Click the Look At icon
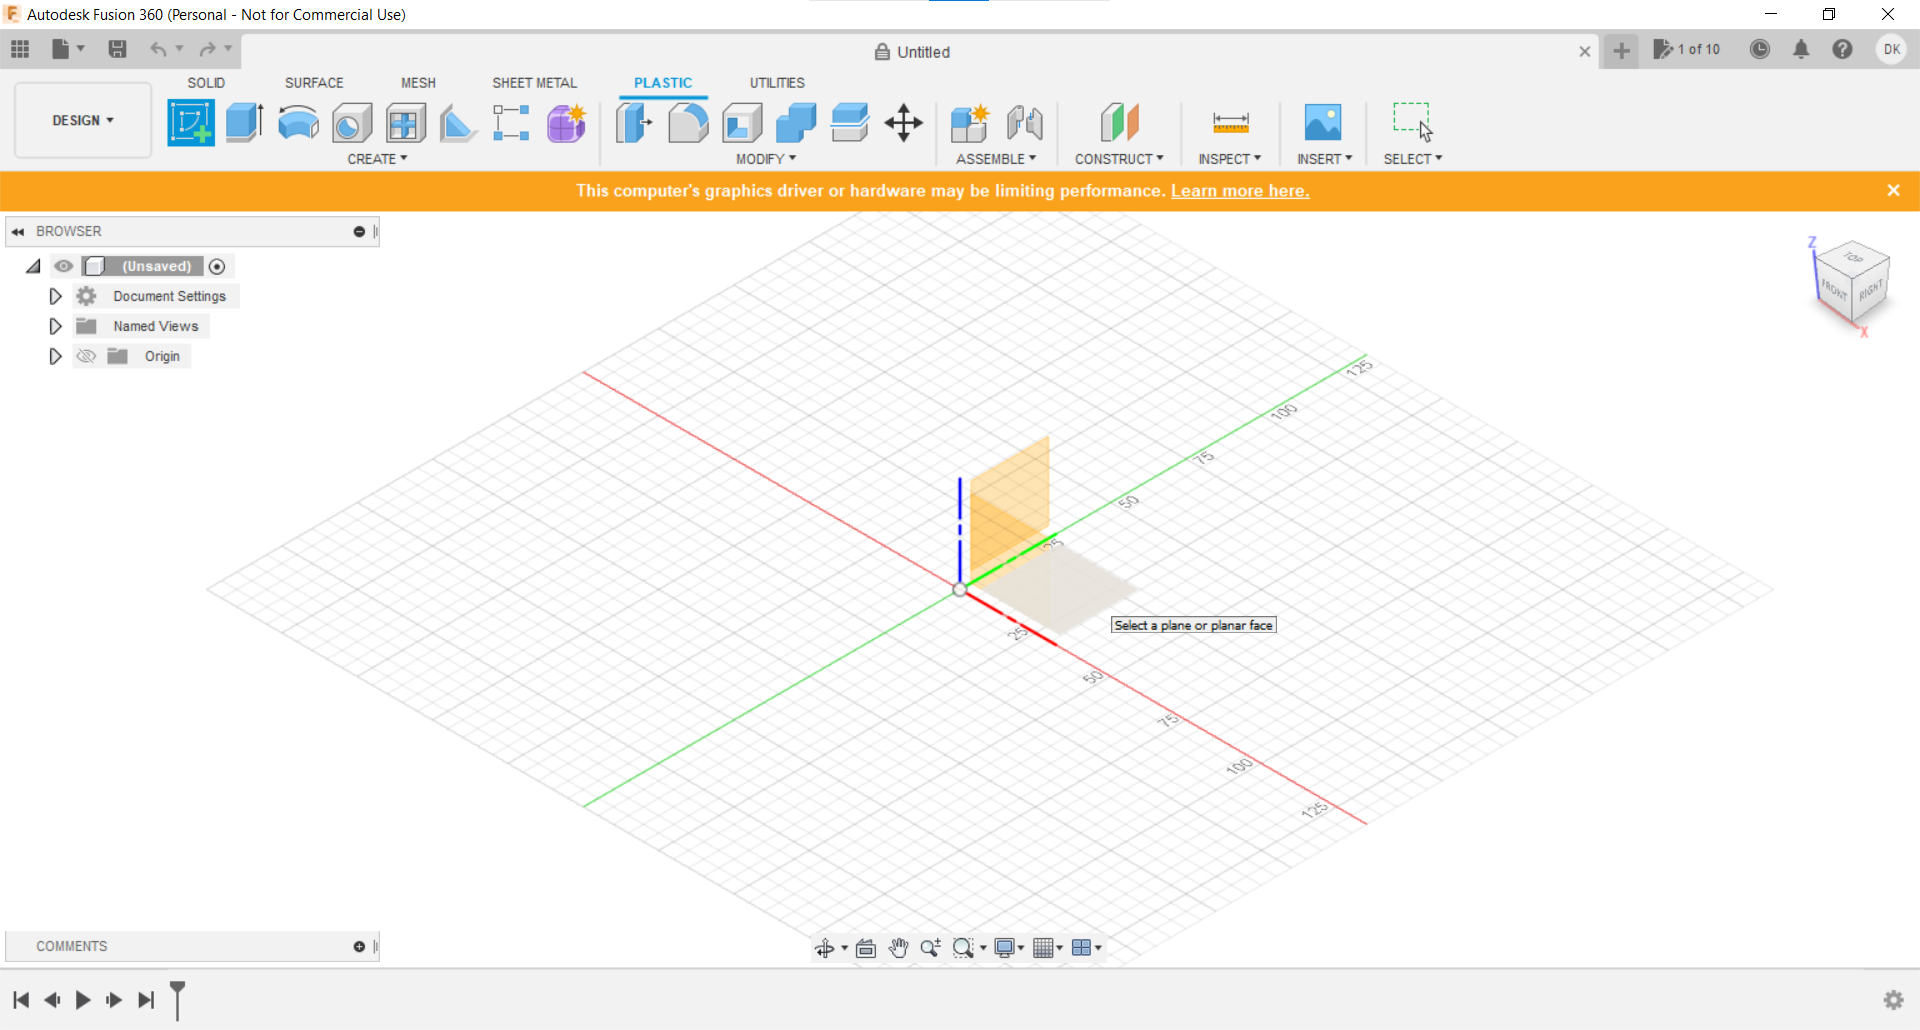The image size is (1920, 1030). [866, 948]
